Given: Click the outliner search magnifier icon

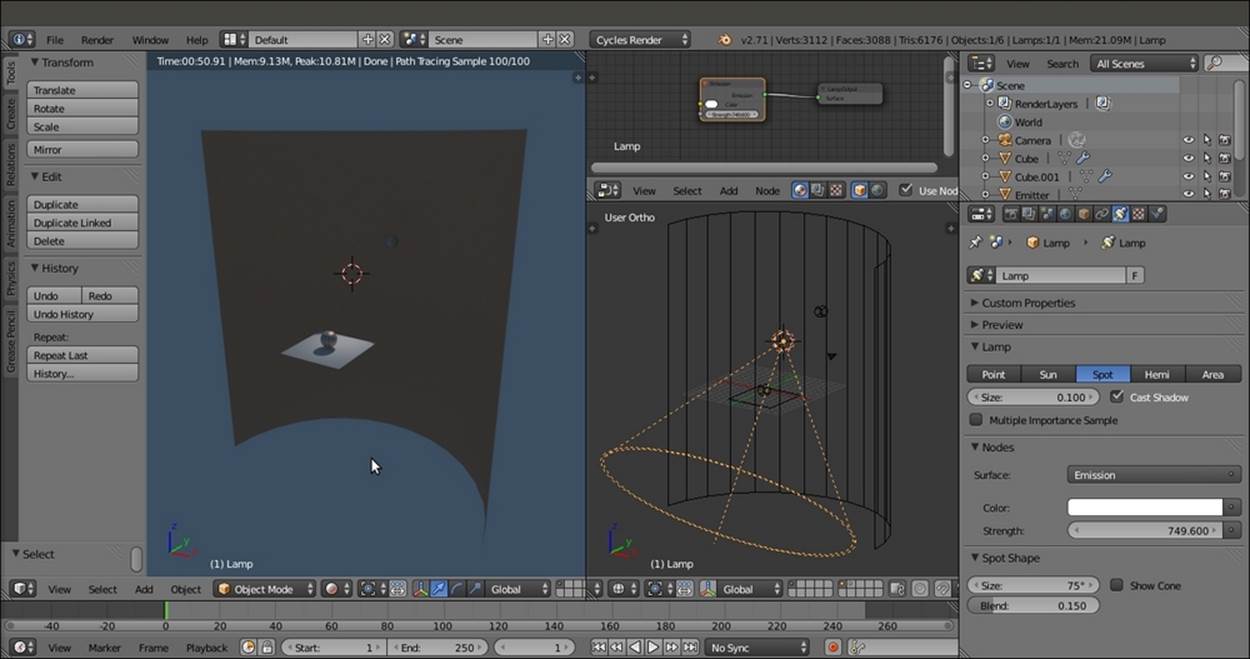Looking at the screenshot, I should coord(1215,63).
